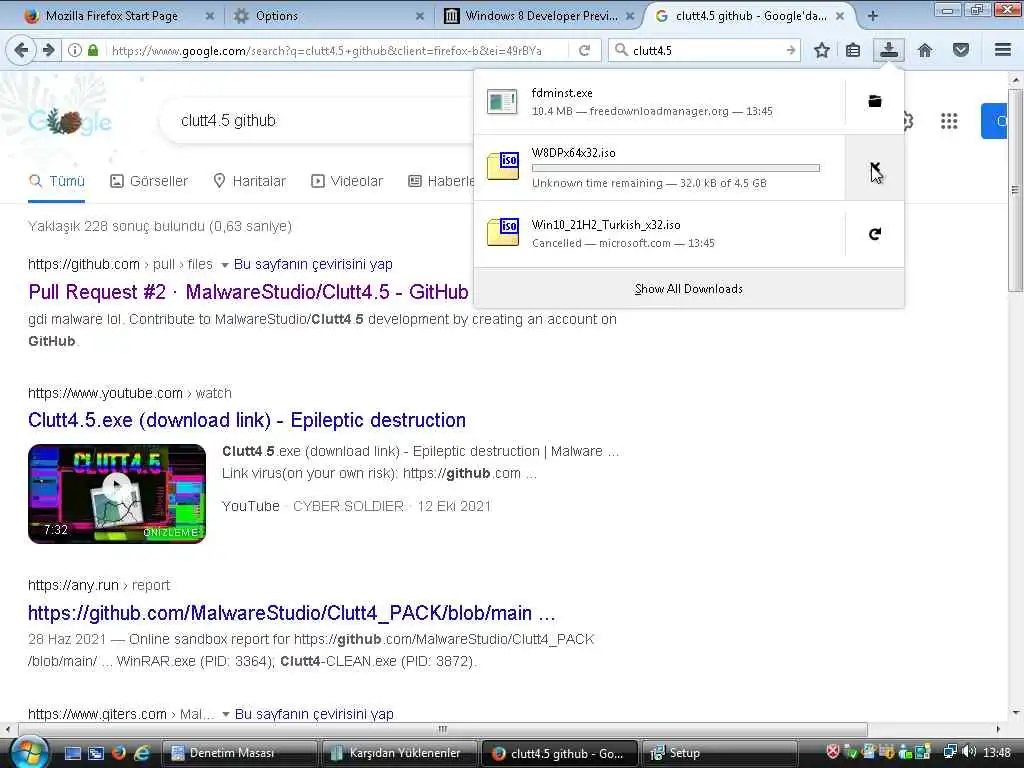The image size is (1024, 768).
Task: Expand dropdown arrow beside github.com pull files
Action: point(225,265)
